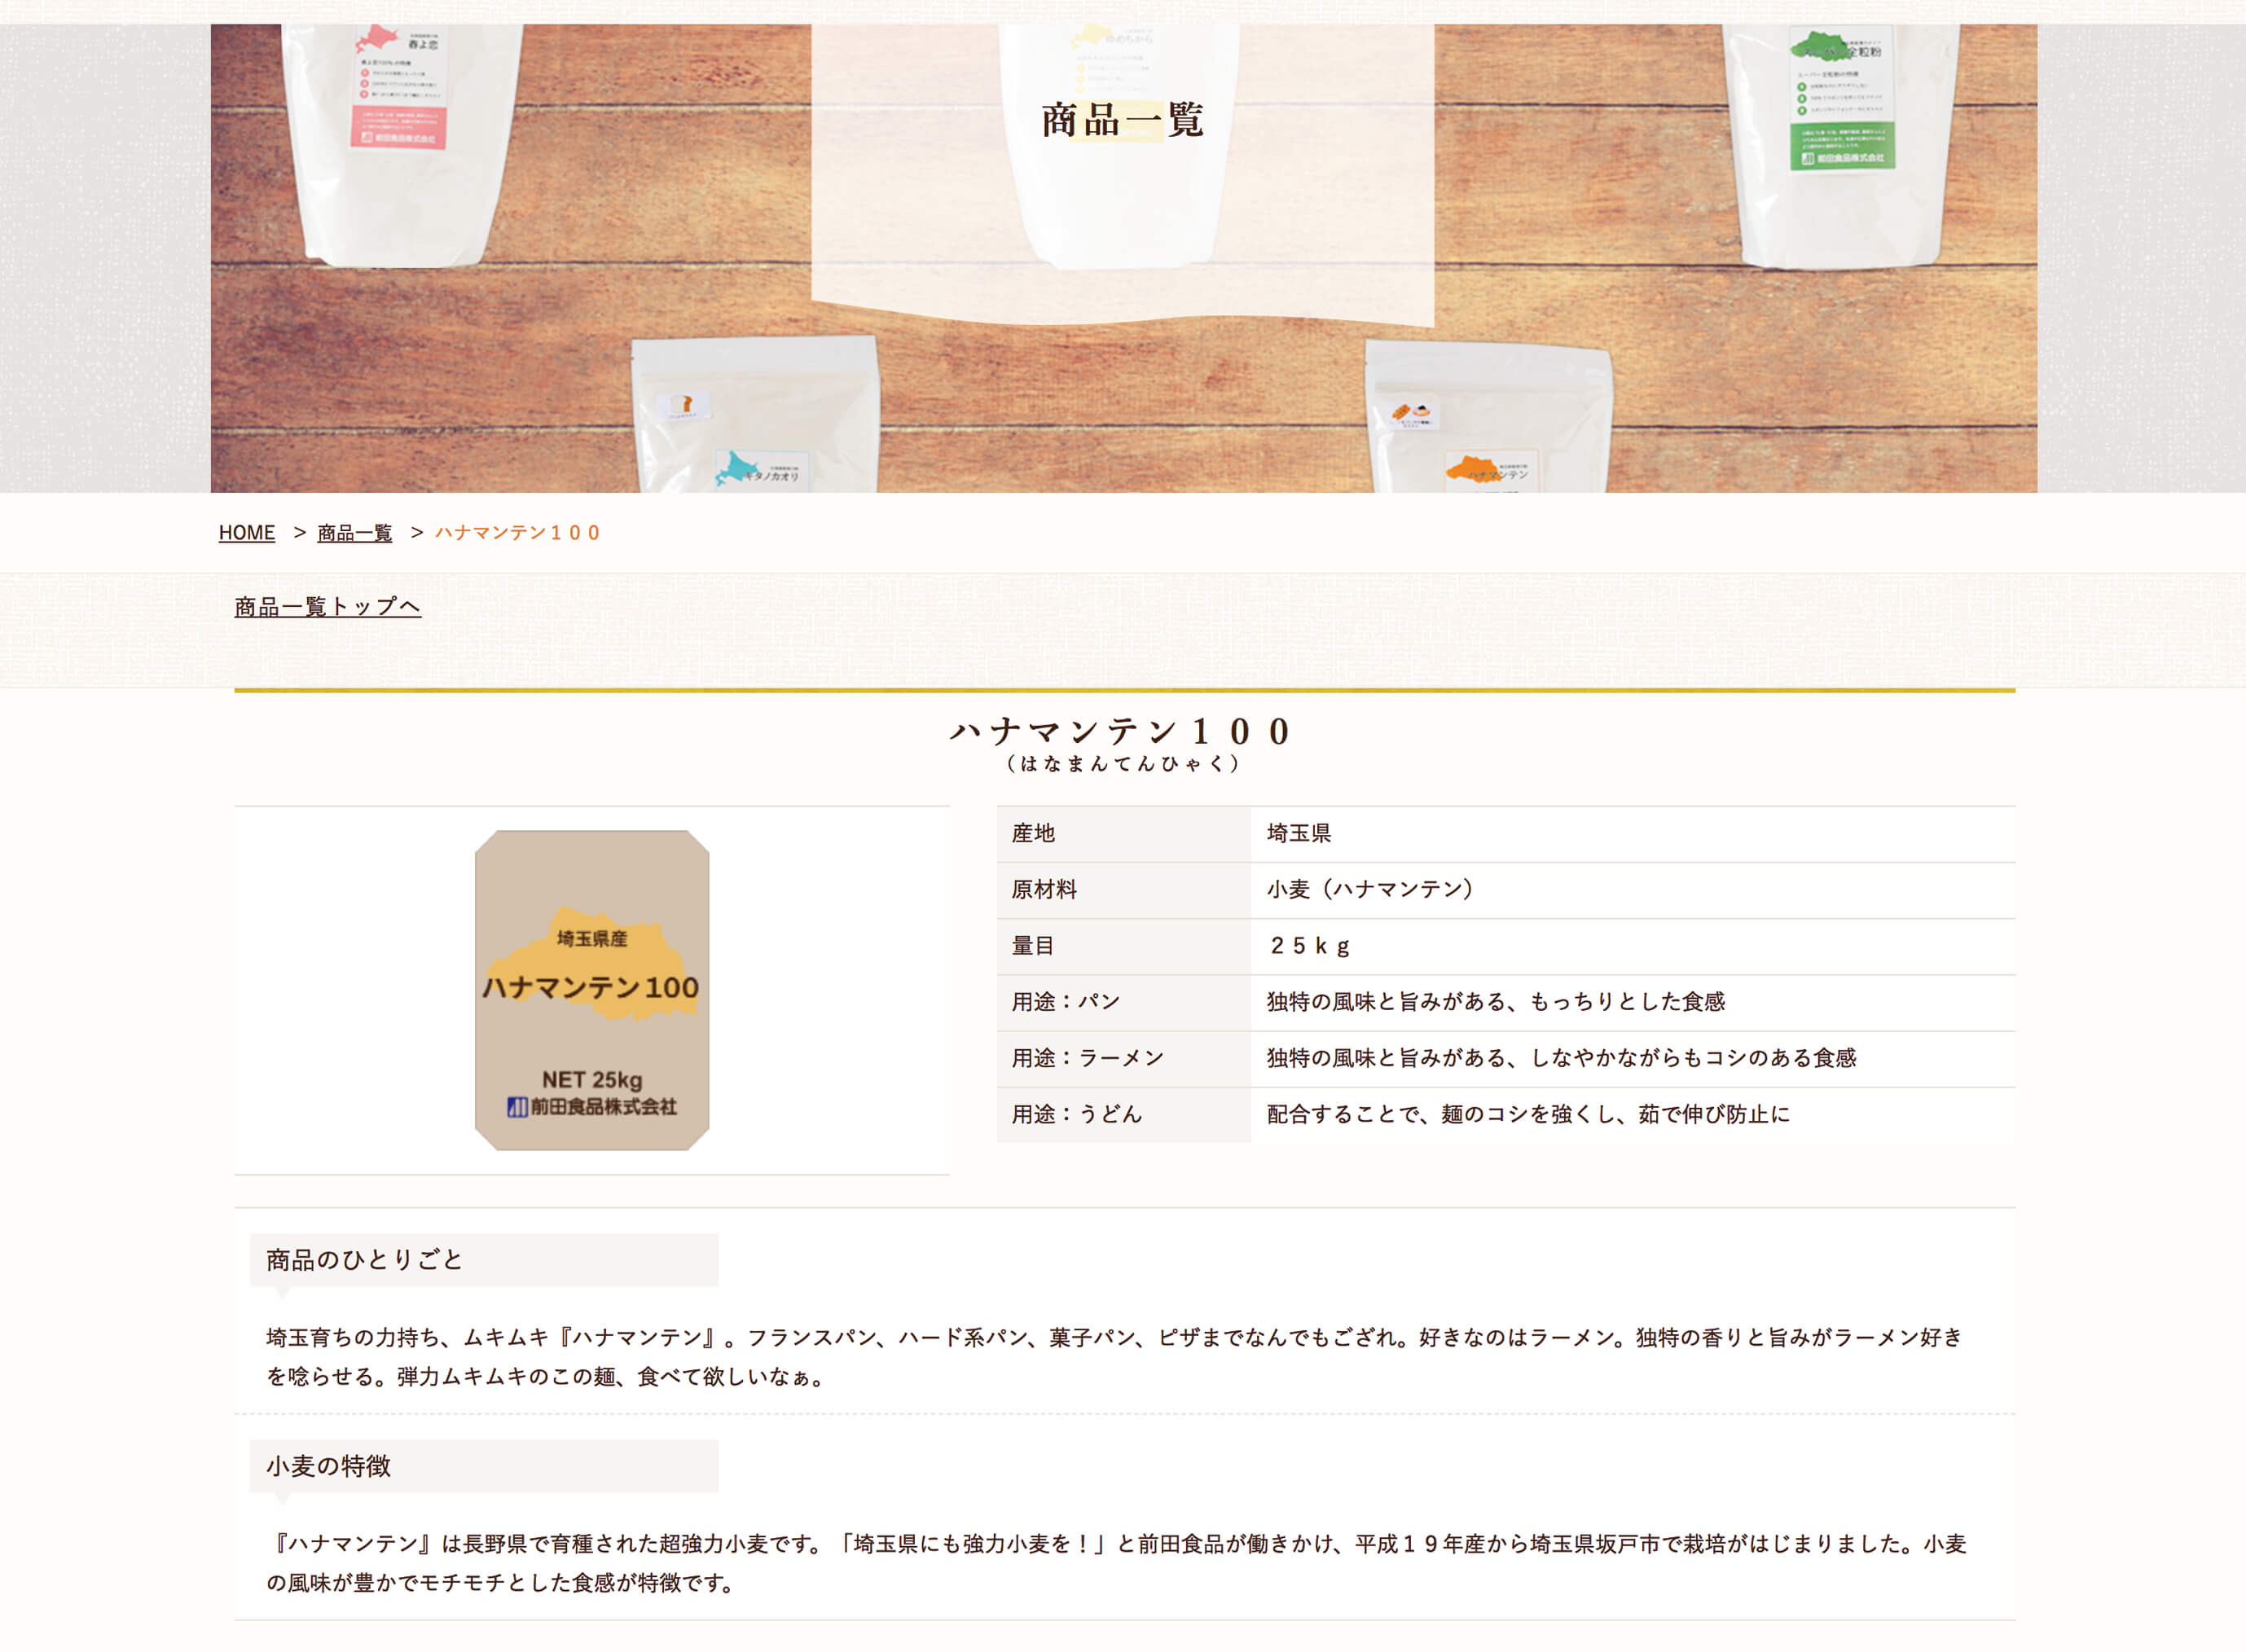The height and width of the screenshot is (1652, 2246).
Task: Open 商品一覧 breadcrumb link
Action: coord(354,532)
